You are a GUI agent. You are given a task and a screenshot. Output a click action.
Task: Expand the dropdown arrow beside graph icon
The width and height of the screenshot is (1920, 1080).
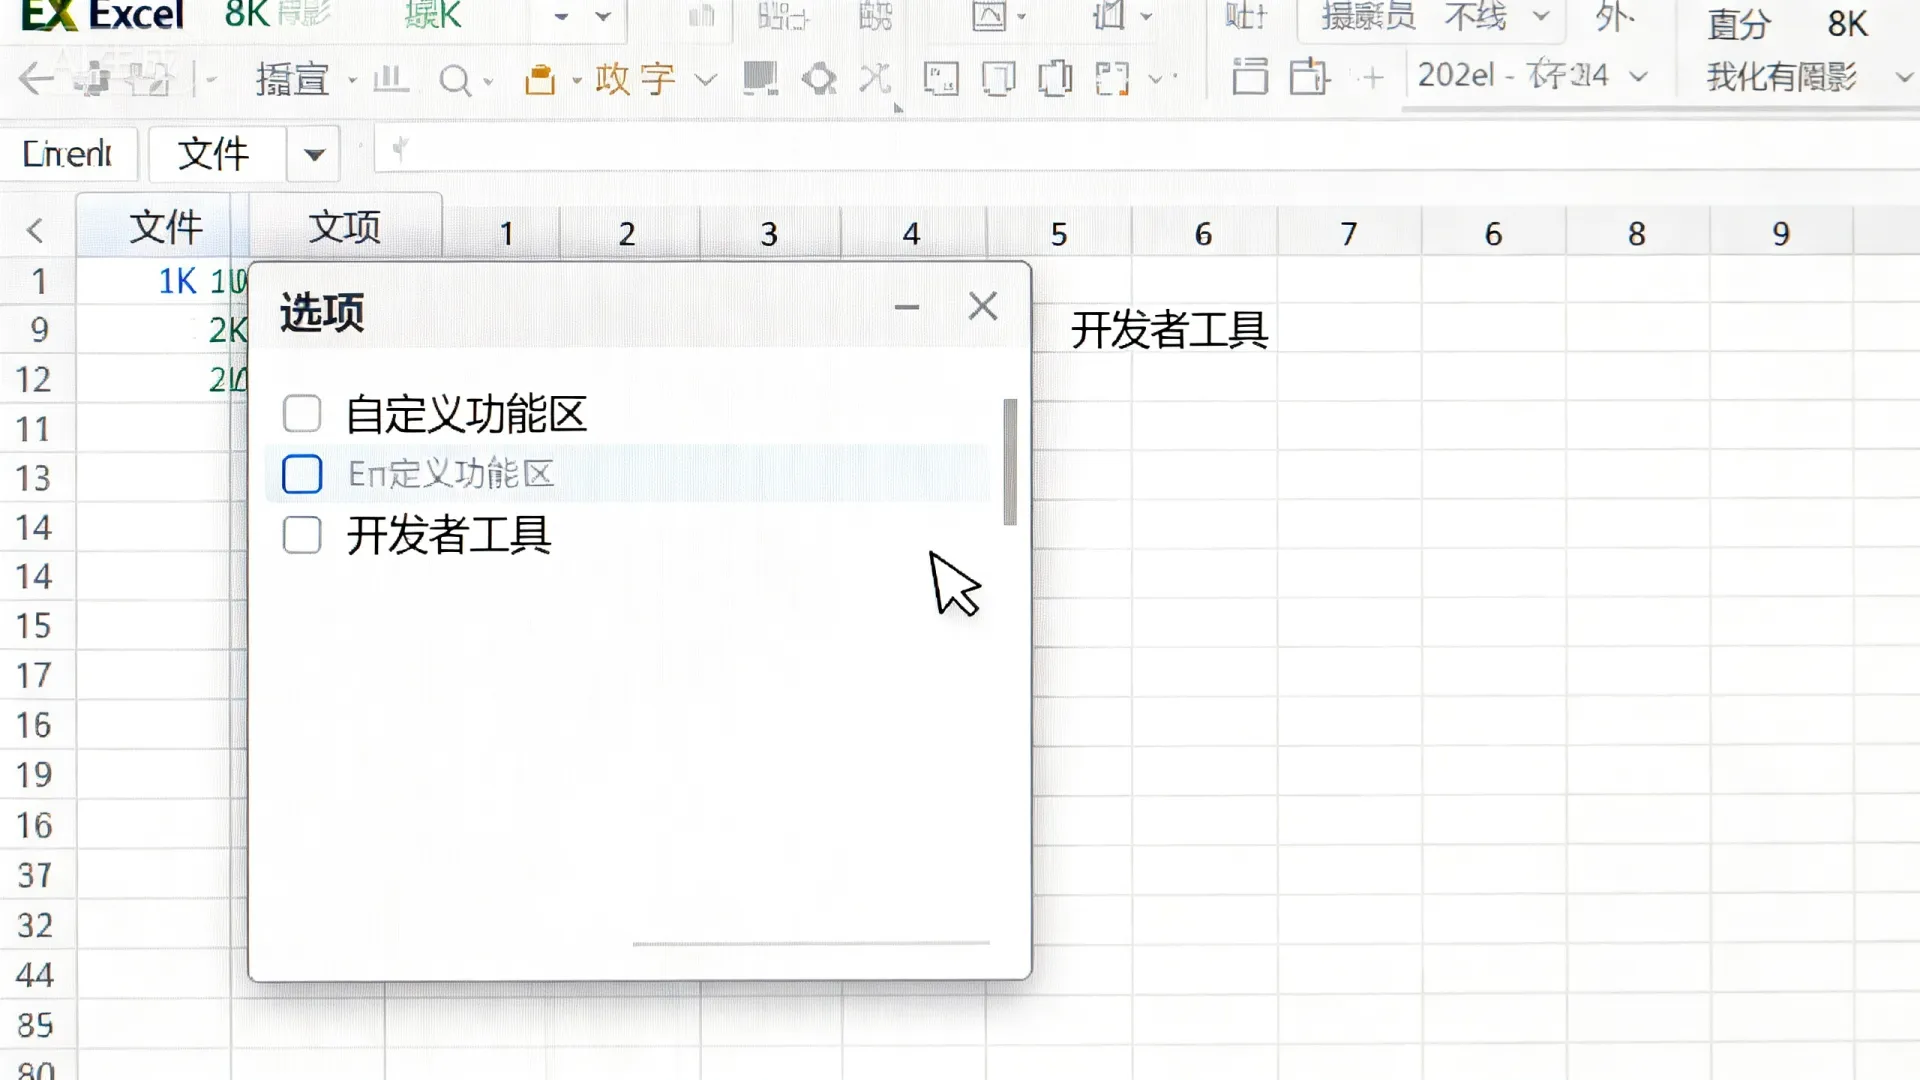point(1021,16)
